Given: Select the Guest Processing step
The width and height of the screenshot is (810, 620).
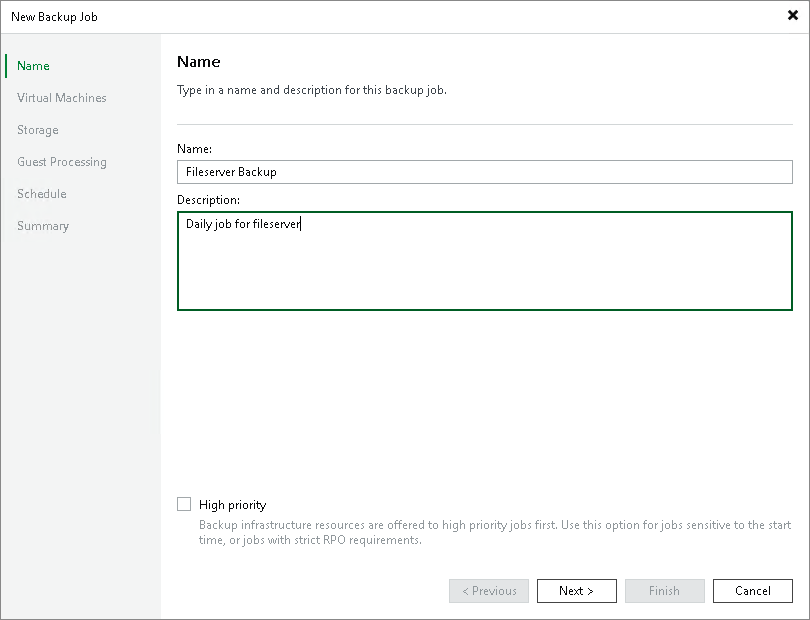Looking at the screenshot, I should click(61, 161).
